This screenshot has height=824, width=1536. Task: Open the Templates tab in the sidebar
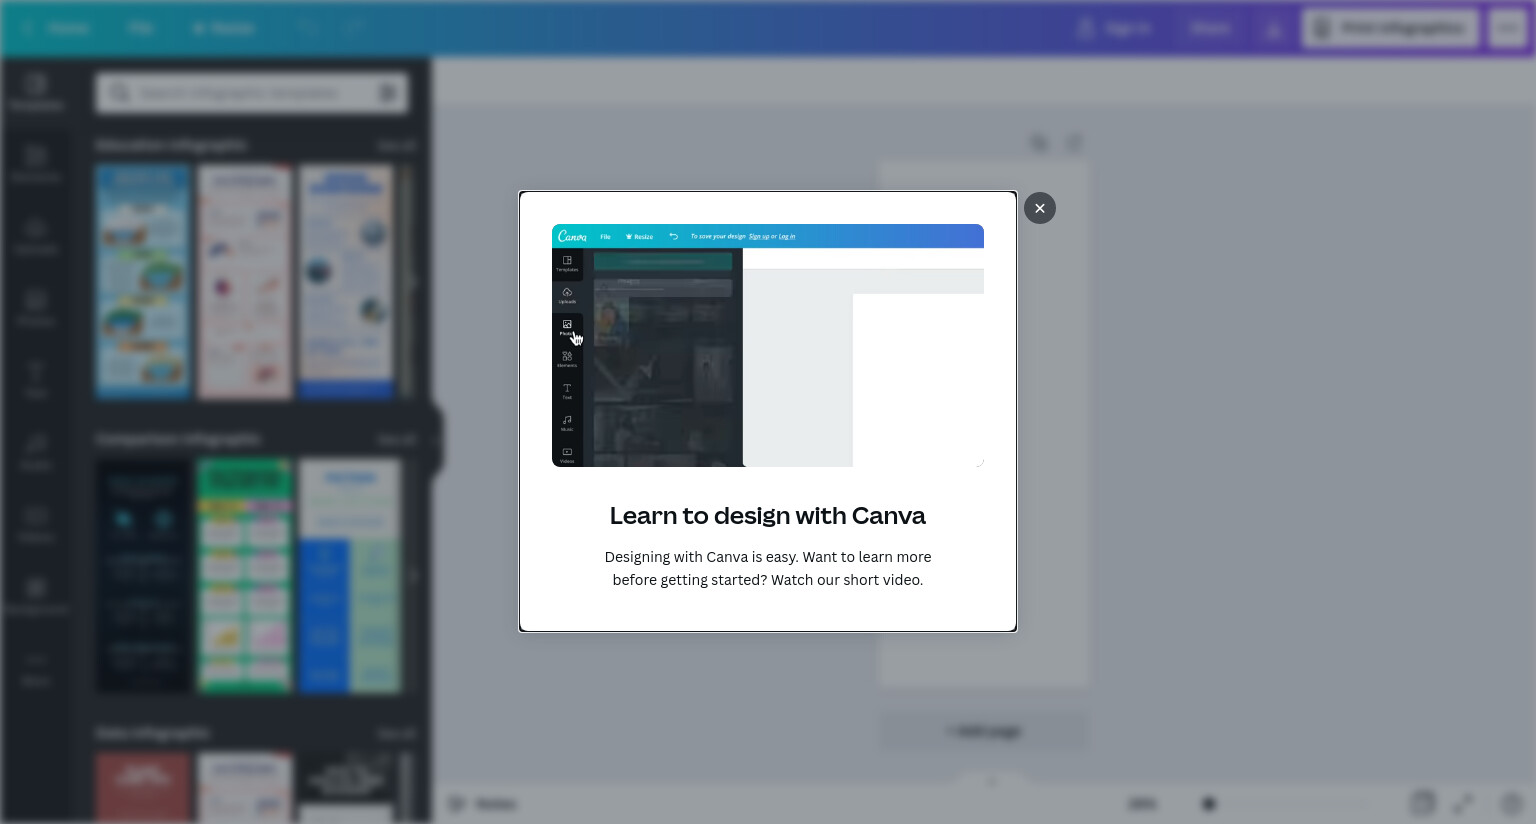point(36,92)
